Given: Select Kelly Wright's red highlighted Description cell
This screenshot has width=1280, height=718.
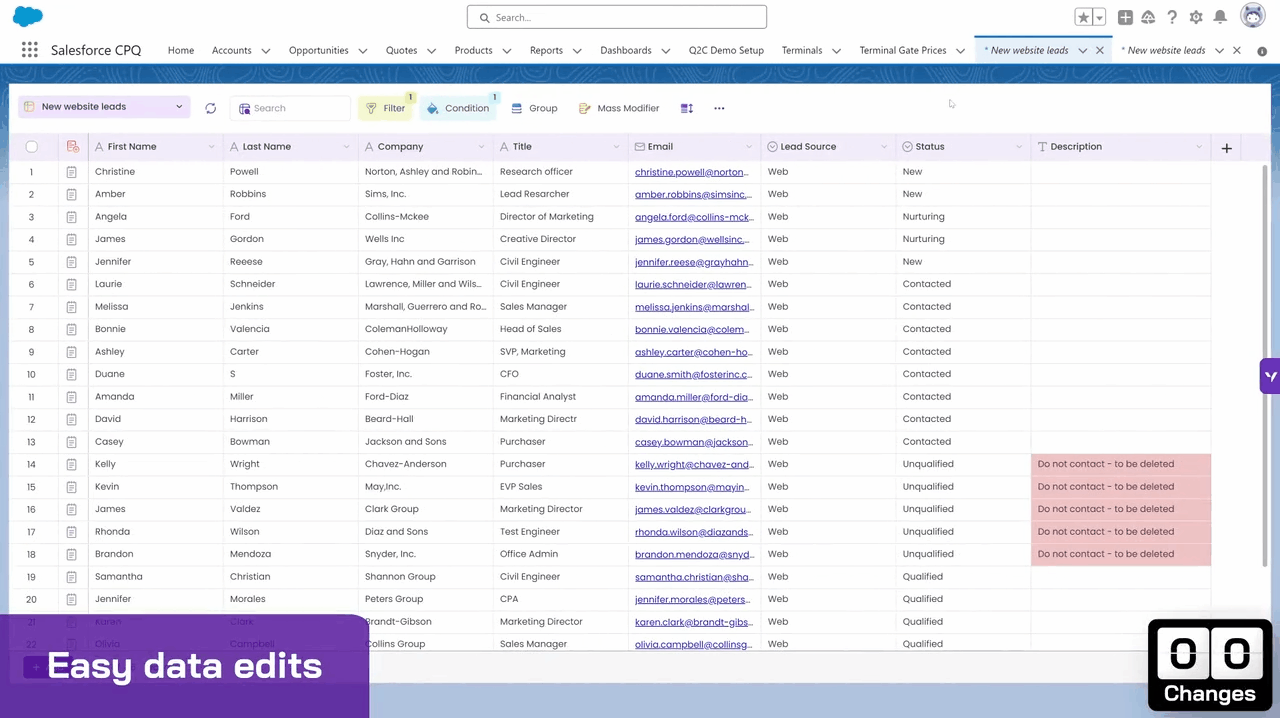Looking at the screenshot, I should pyautogui.click(x=1120, y=464).
